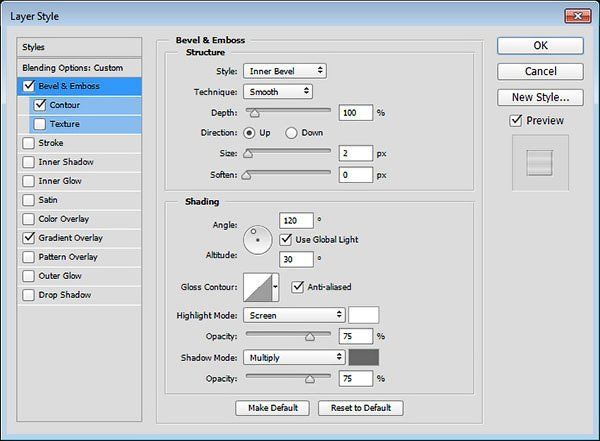
Task: Enable the Stroke effect checkbox
Action: pos(28,143)
